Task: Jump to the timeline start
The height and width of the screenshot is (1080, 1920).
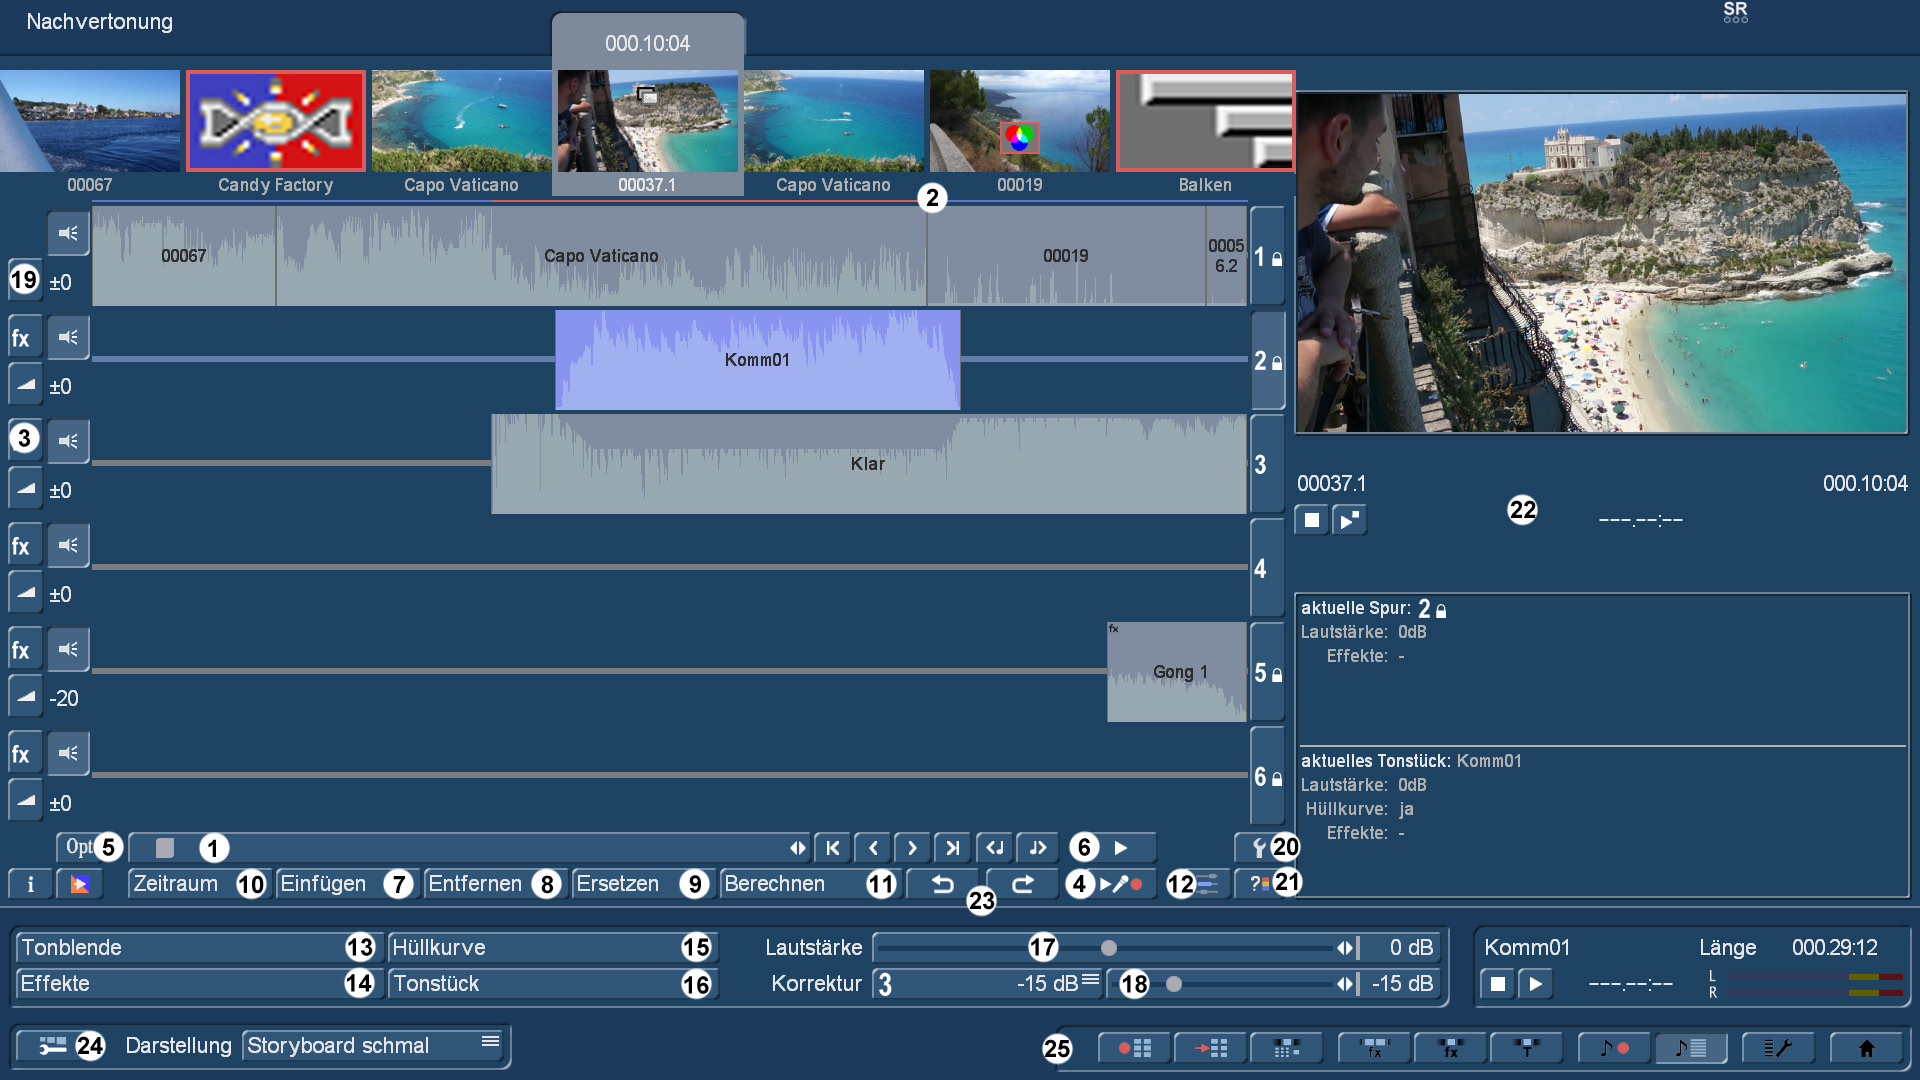Action: tap(832, 848)
